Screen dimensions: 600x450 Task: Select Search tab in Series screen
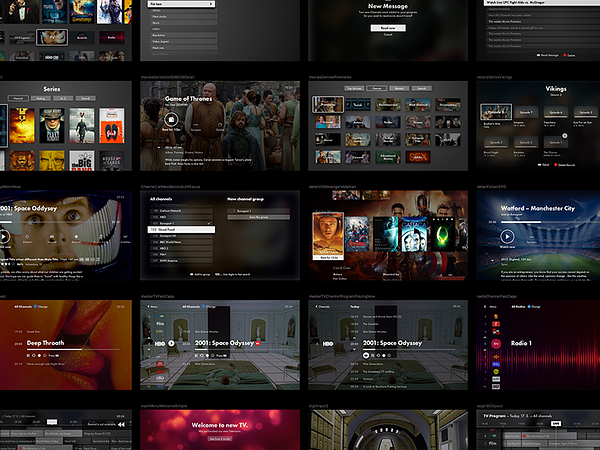point(86,98)
